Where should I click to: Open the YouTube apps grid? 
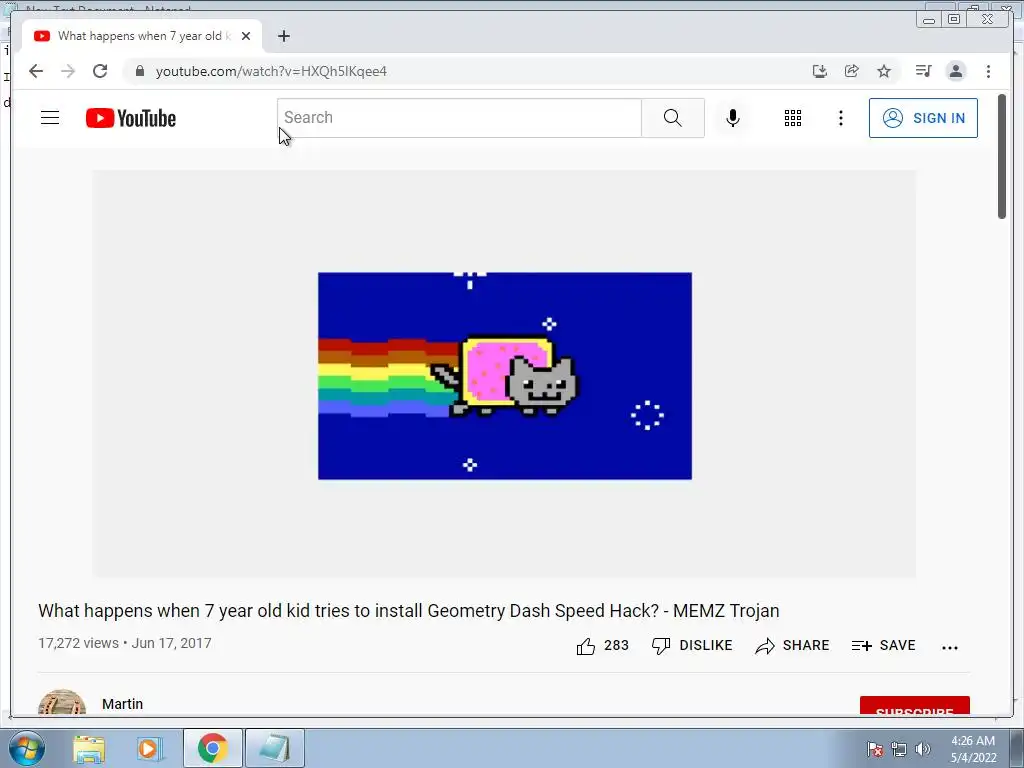click(x=793, y=118)
